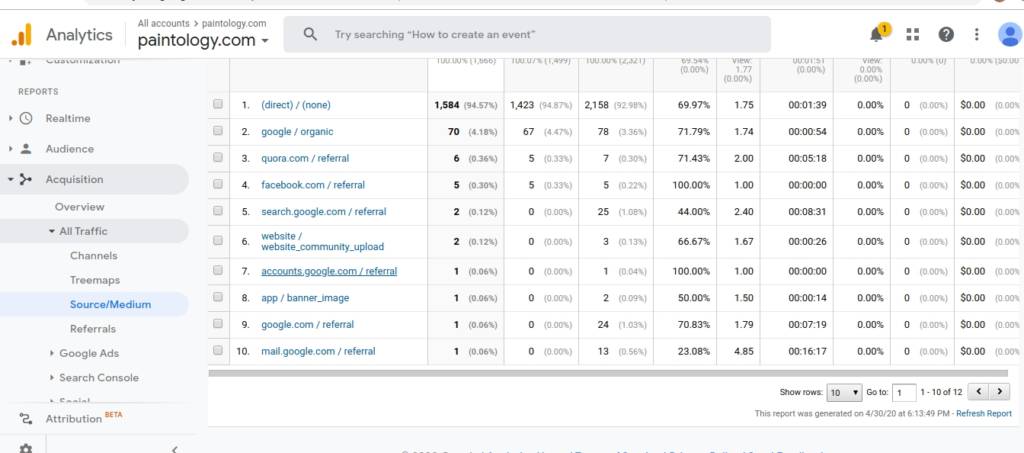Viewport: 1024px width, 453px height.
Task: Expand the Google Ads section
Action: (x=88, y=353)
